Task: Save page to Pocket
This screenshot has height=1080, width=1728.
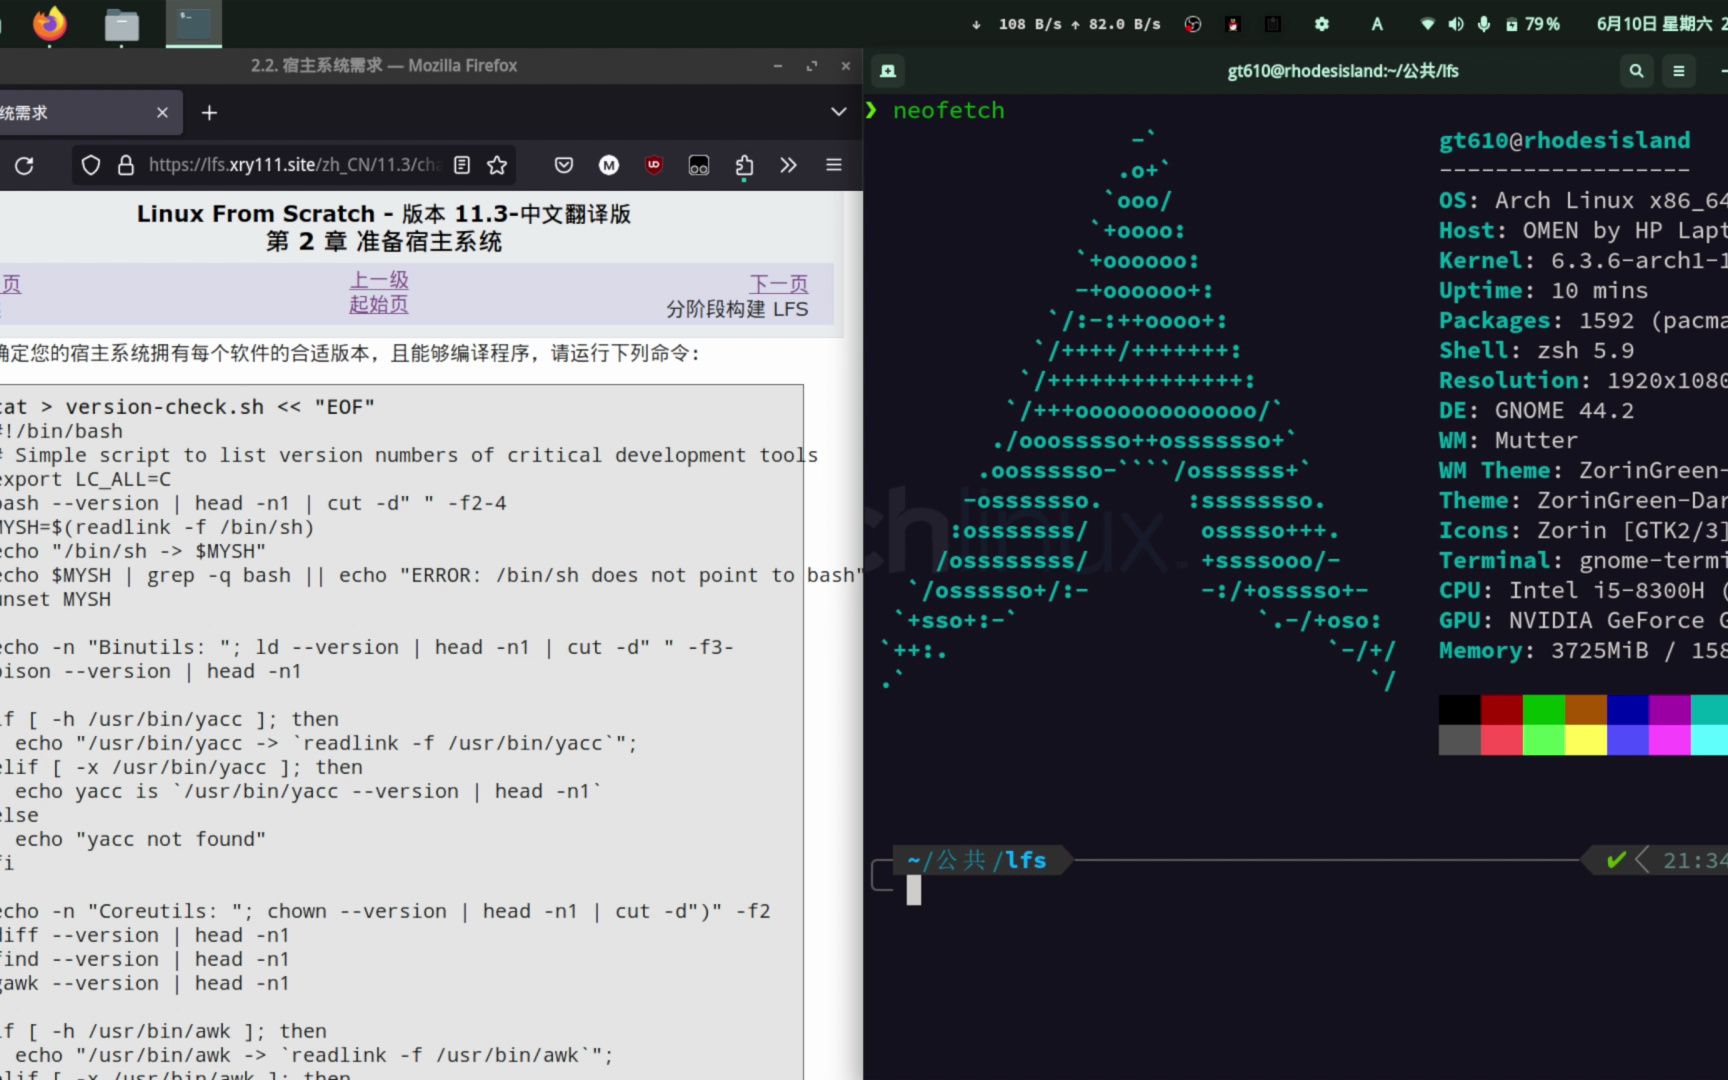Action: [564, 165]
